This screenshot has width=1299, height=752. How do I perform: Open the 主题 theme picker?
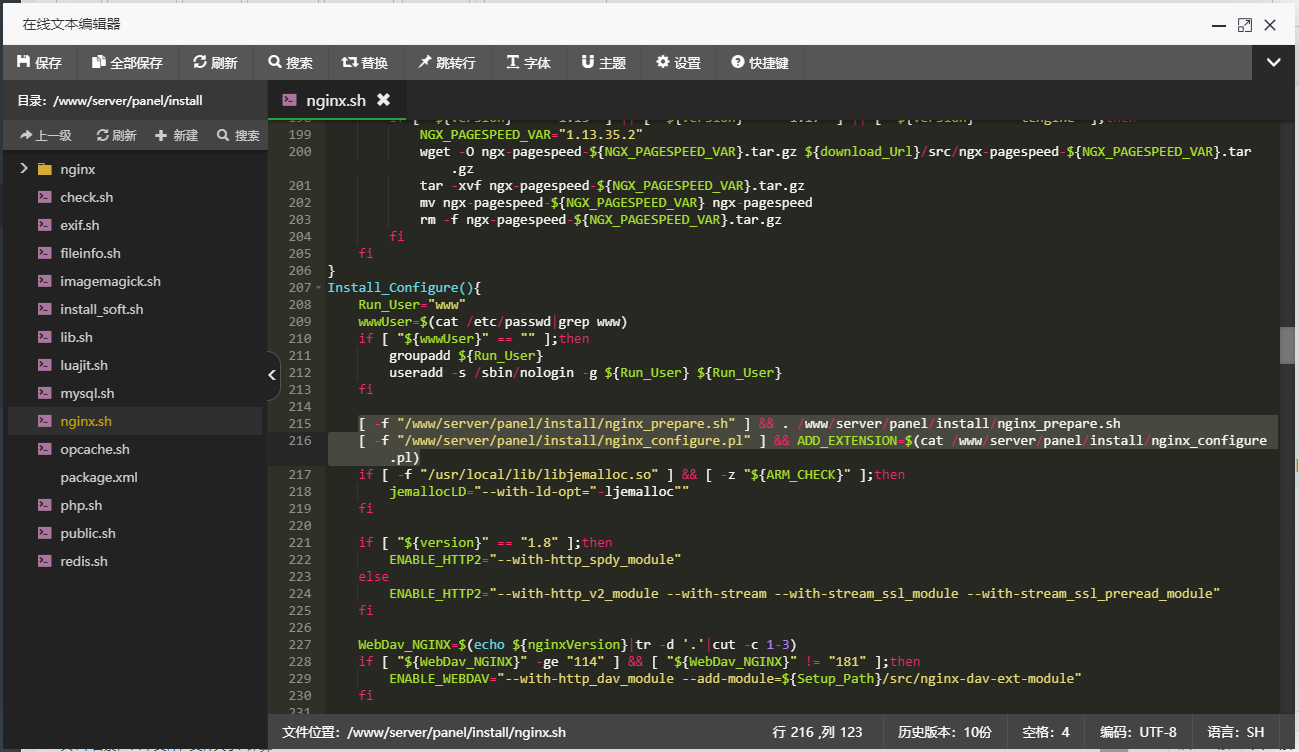[x=604, y=62]
